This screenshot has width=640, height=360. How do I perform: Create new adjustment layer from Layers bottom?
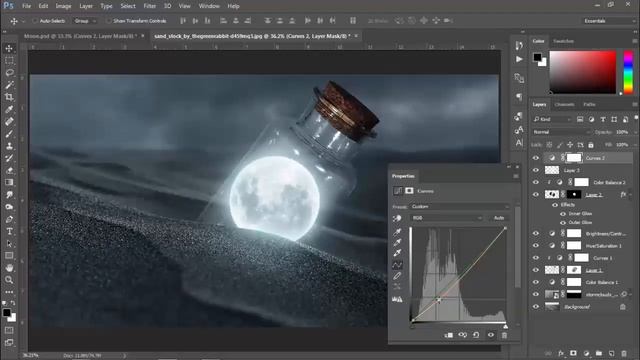586,353
